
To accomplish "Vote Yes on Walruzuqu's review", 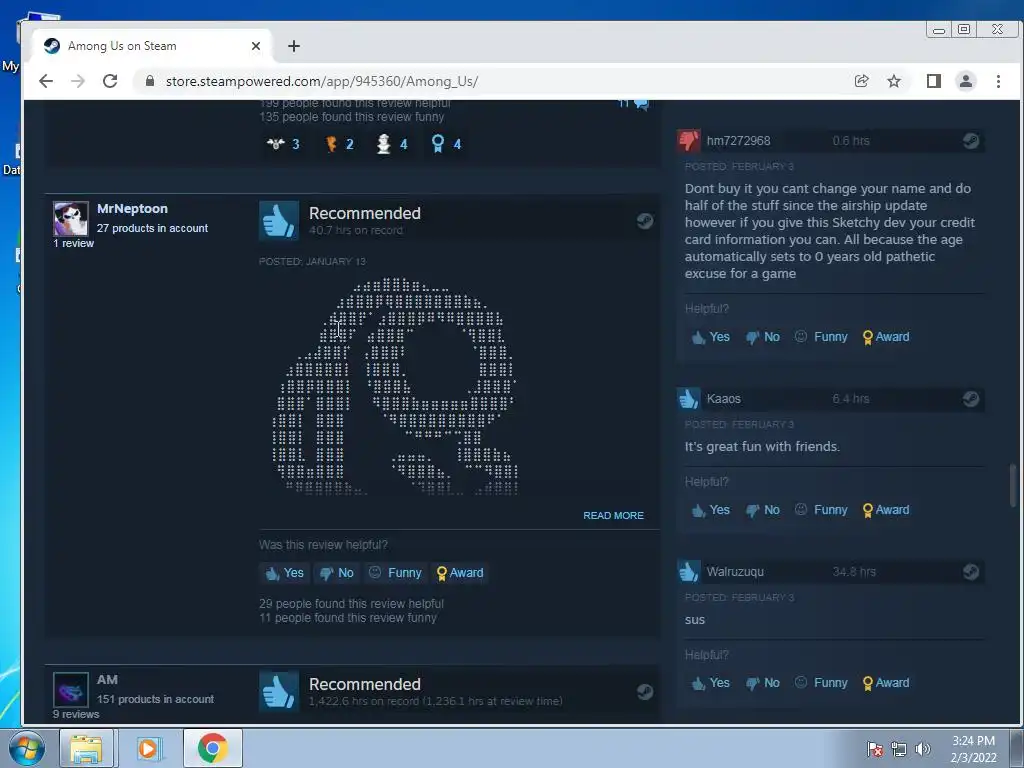I will pos(711,683).
